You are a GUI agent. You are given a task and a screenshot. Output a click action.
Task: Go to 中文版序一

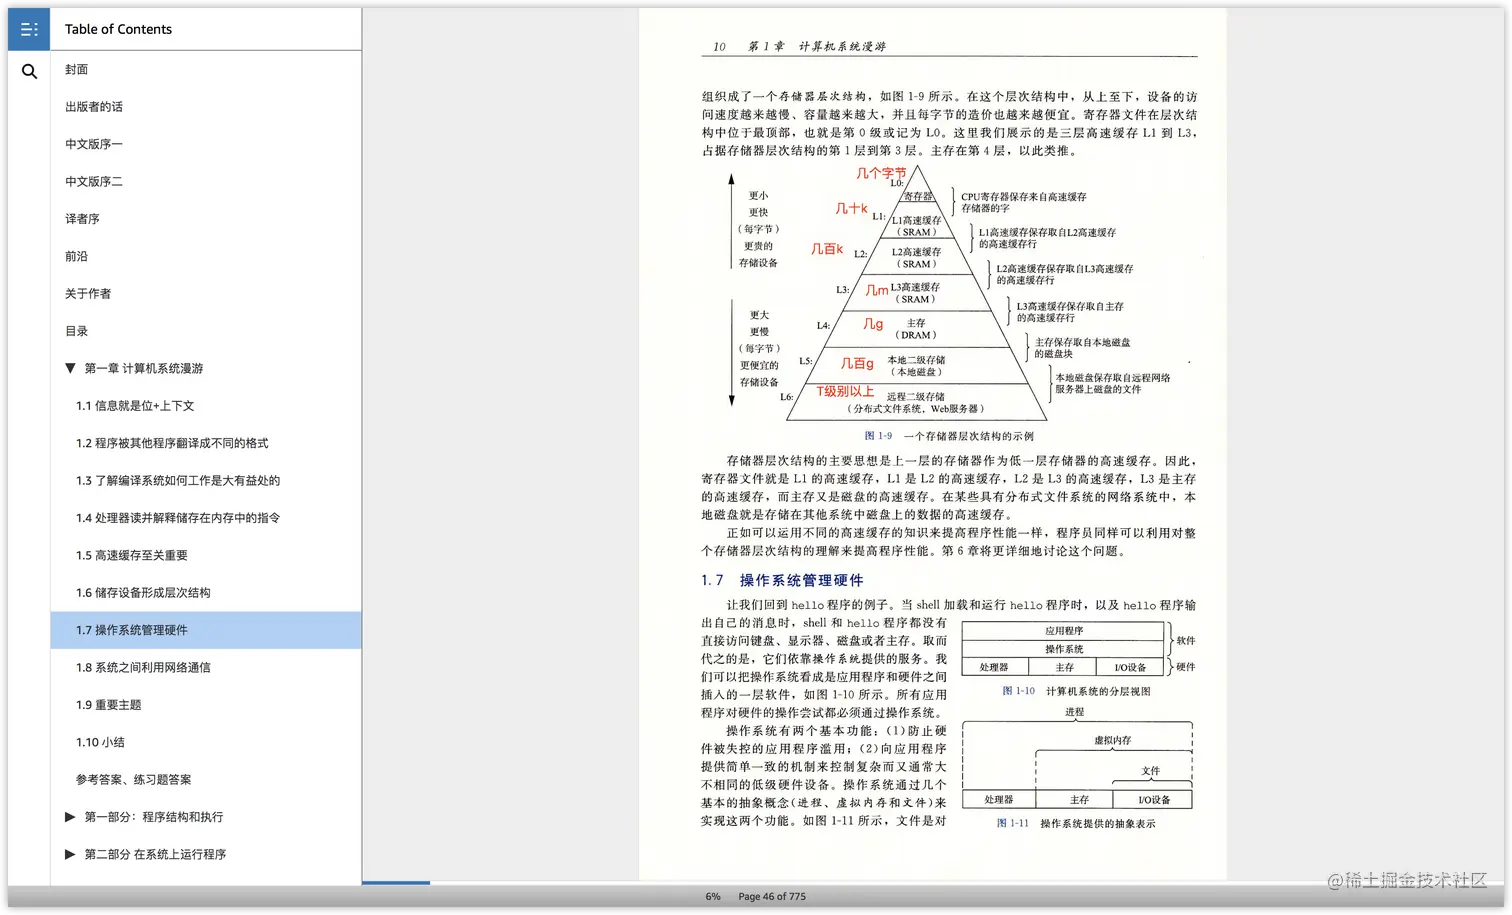(94, 144)
